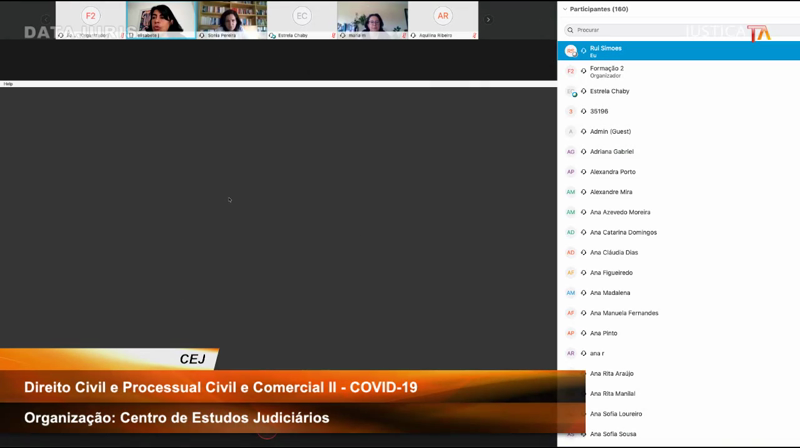The image size is (800, 448).
Task: Click the AP avatar of Alexandra Porto
Action: pyautogui.click(x=571, y=172)
